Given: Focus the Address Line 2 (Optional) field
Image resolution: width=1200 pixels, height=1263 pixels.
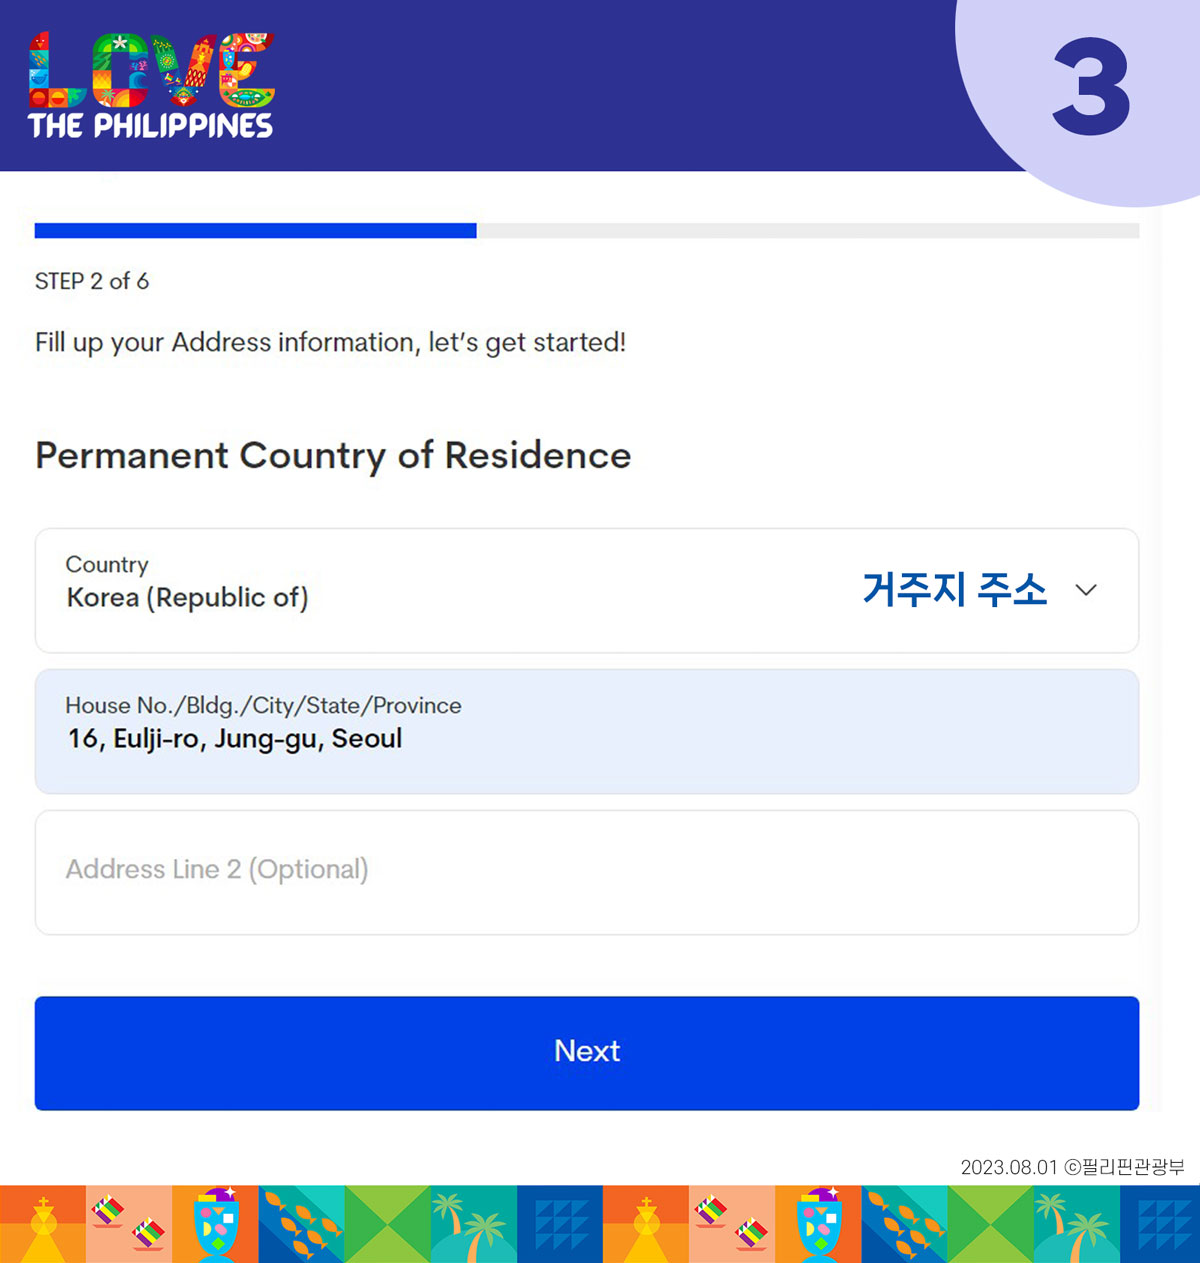Looking at the screenshot, I should click(x=587, y=873).
